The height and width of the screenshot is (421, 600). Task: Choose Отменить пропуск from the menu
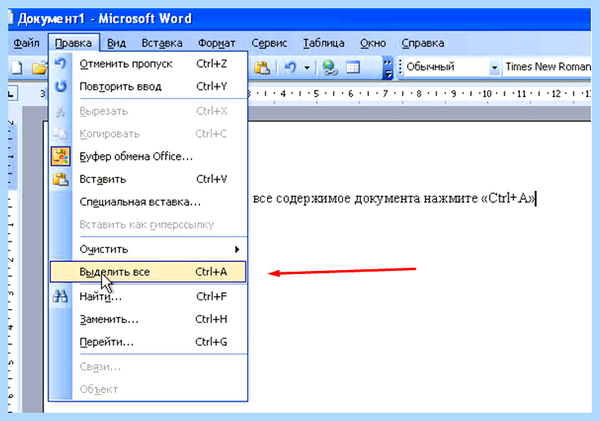(148, 64)
